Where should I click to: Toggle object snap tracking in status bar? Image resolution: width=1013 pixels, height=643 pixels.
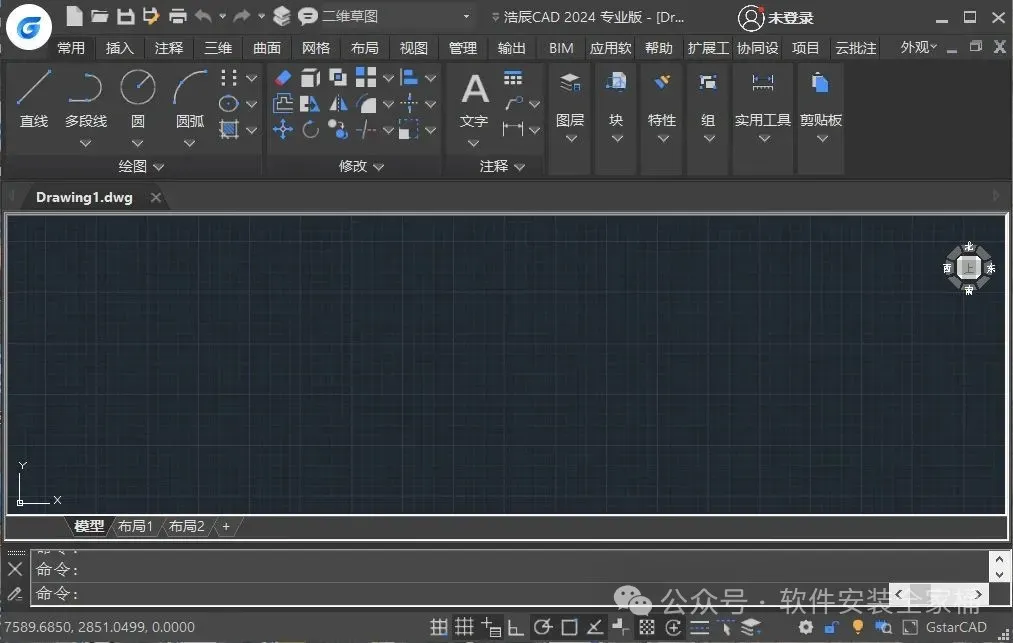point(595,627)
